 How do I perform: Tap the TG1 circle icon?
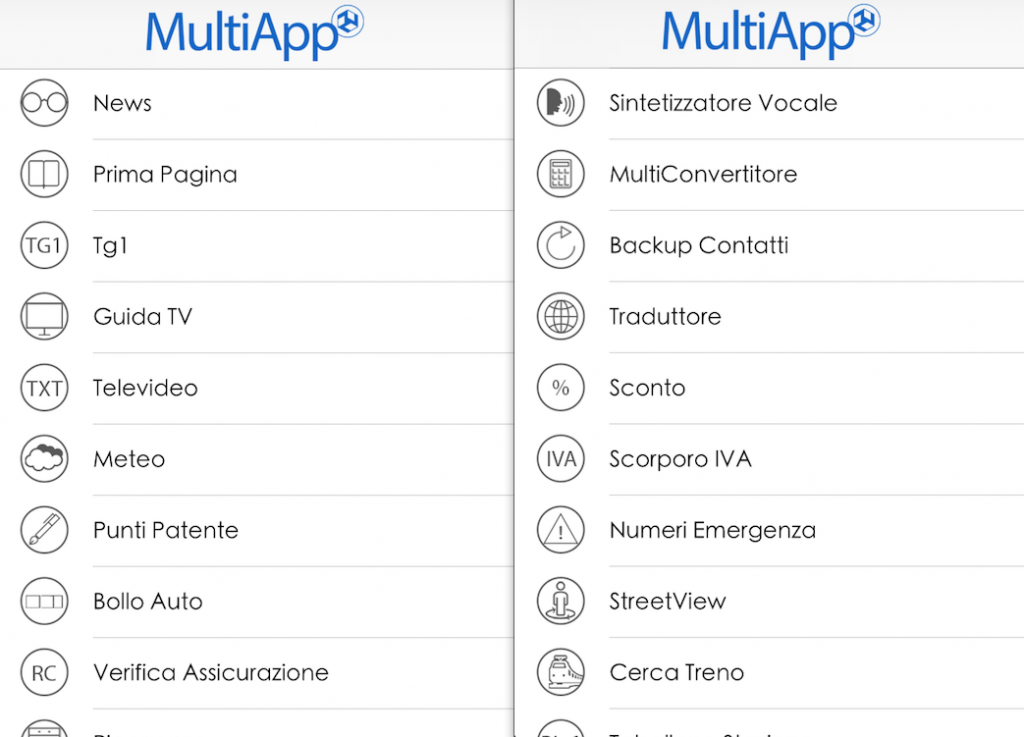click(44, 246)
